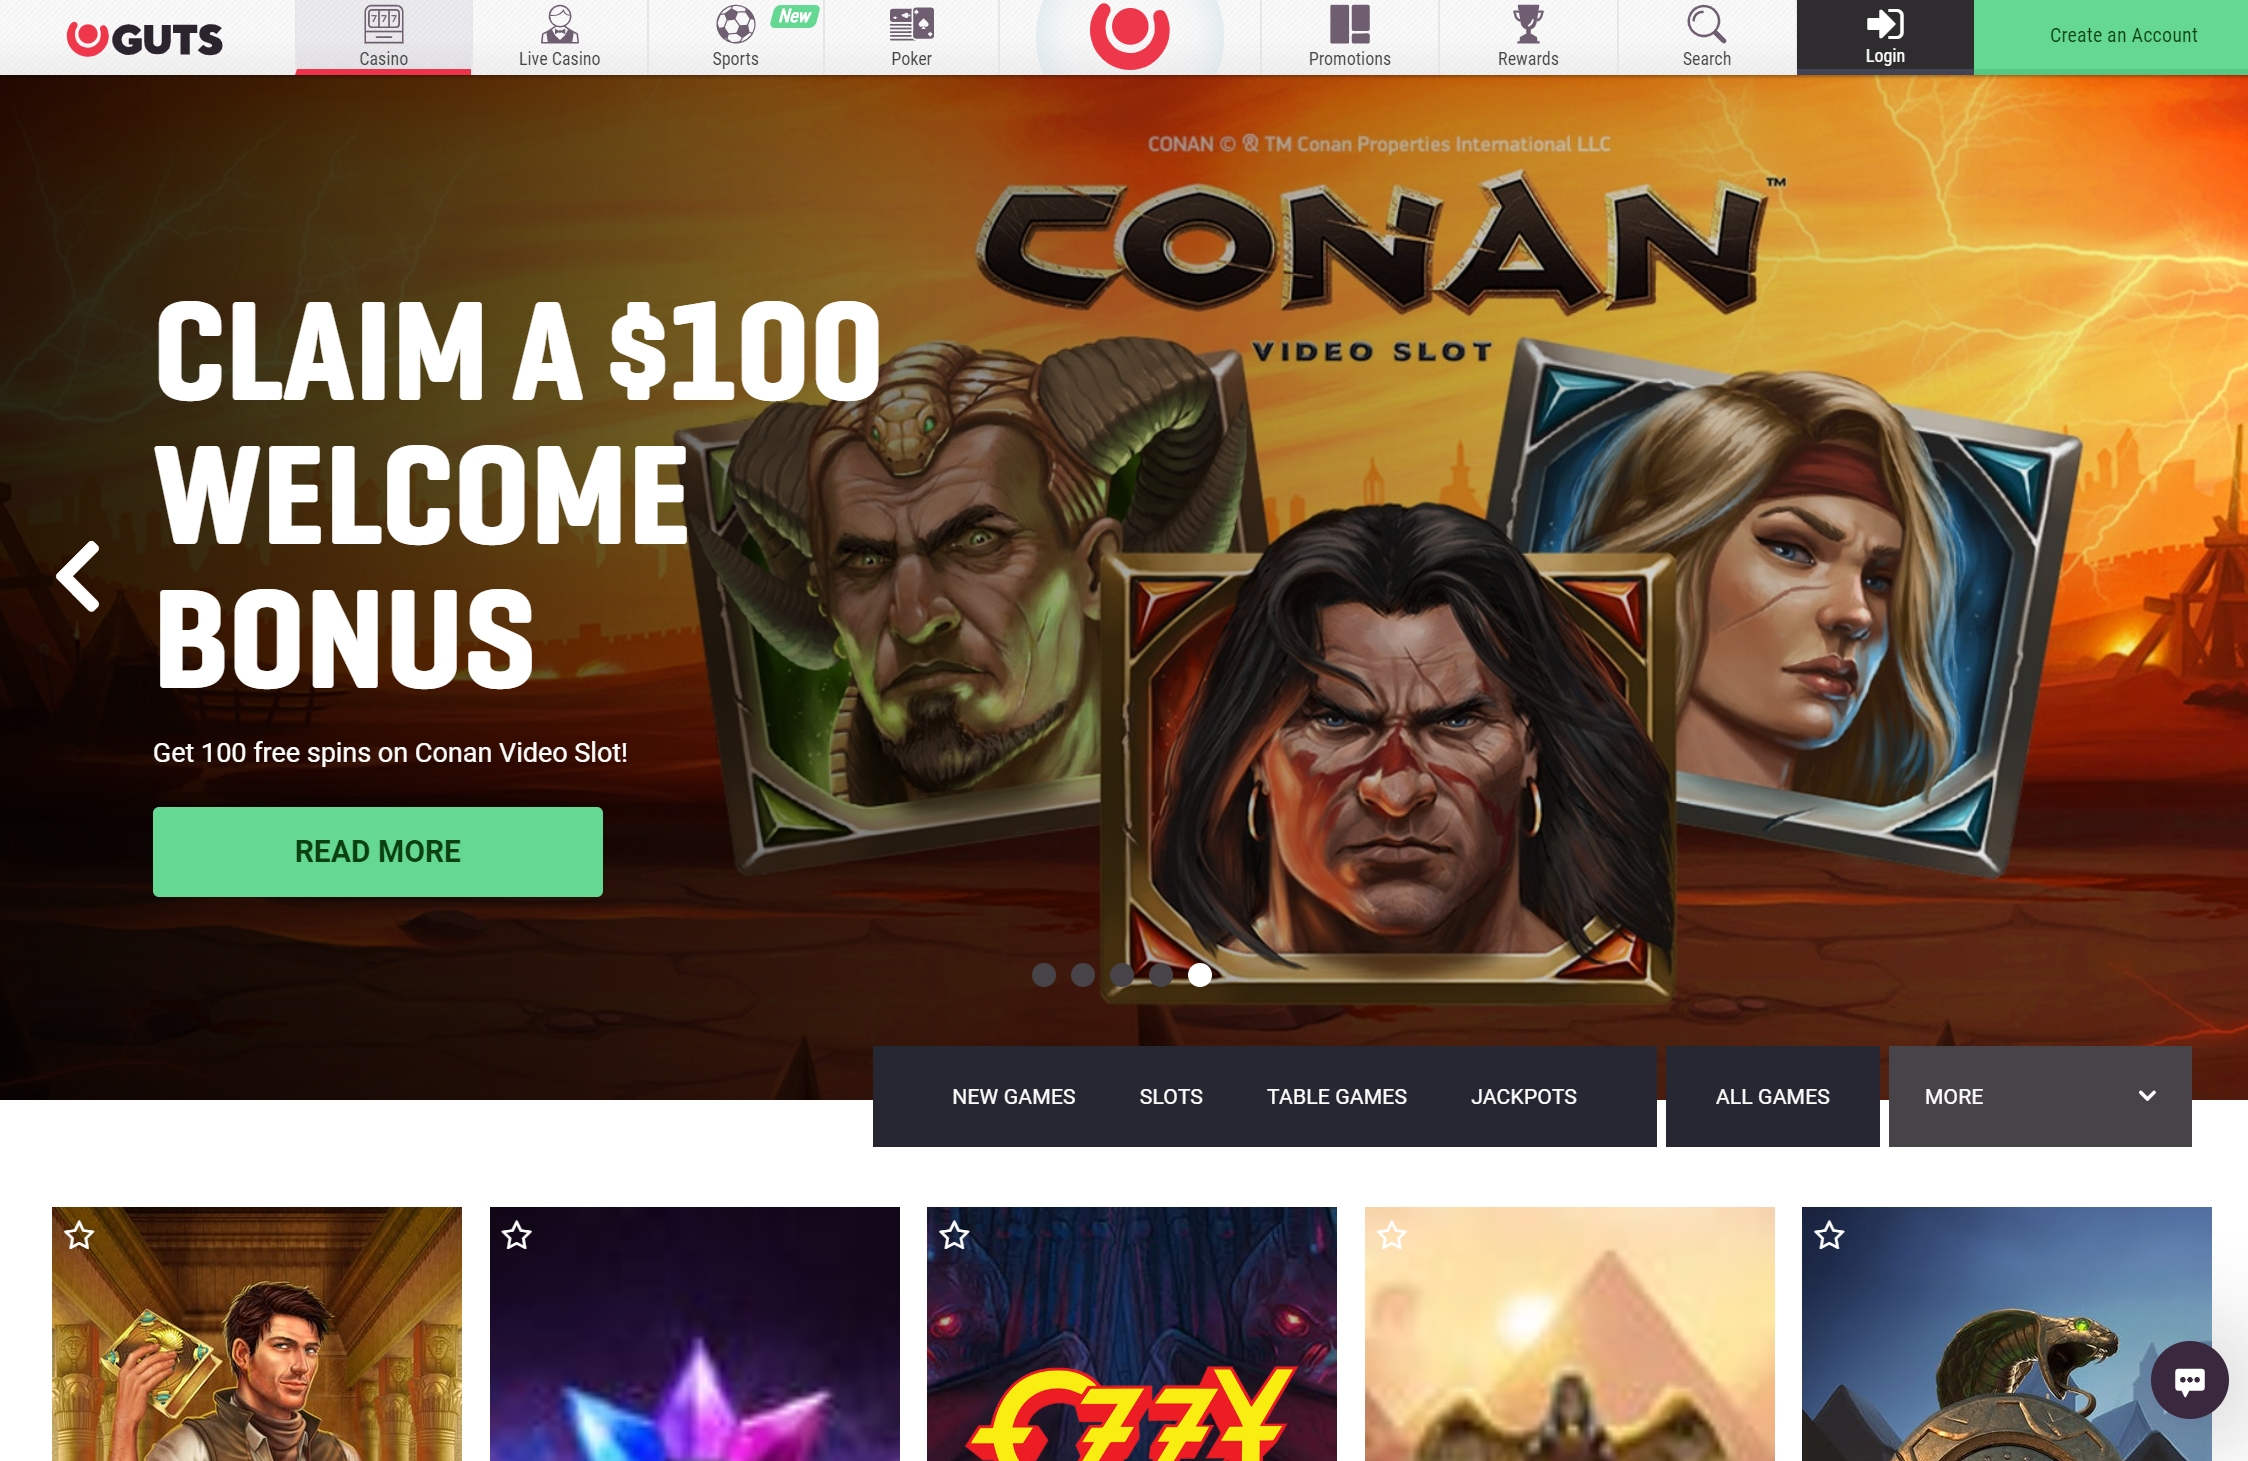The height and width of the screenshot is (1461, 2248).
Task: Open the live chat bubble icon
Action: (x=2190, y=1380)
